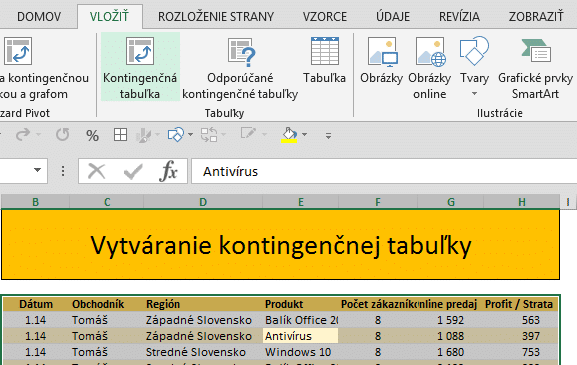The image size is (577, 365).
Task: Click the fill color bucket icon
Action: [x=289, y=135]
